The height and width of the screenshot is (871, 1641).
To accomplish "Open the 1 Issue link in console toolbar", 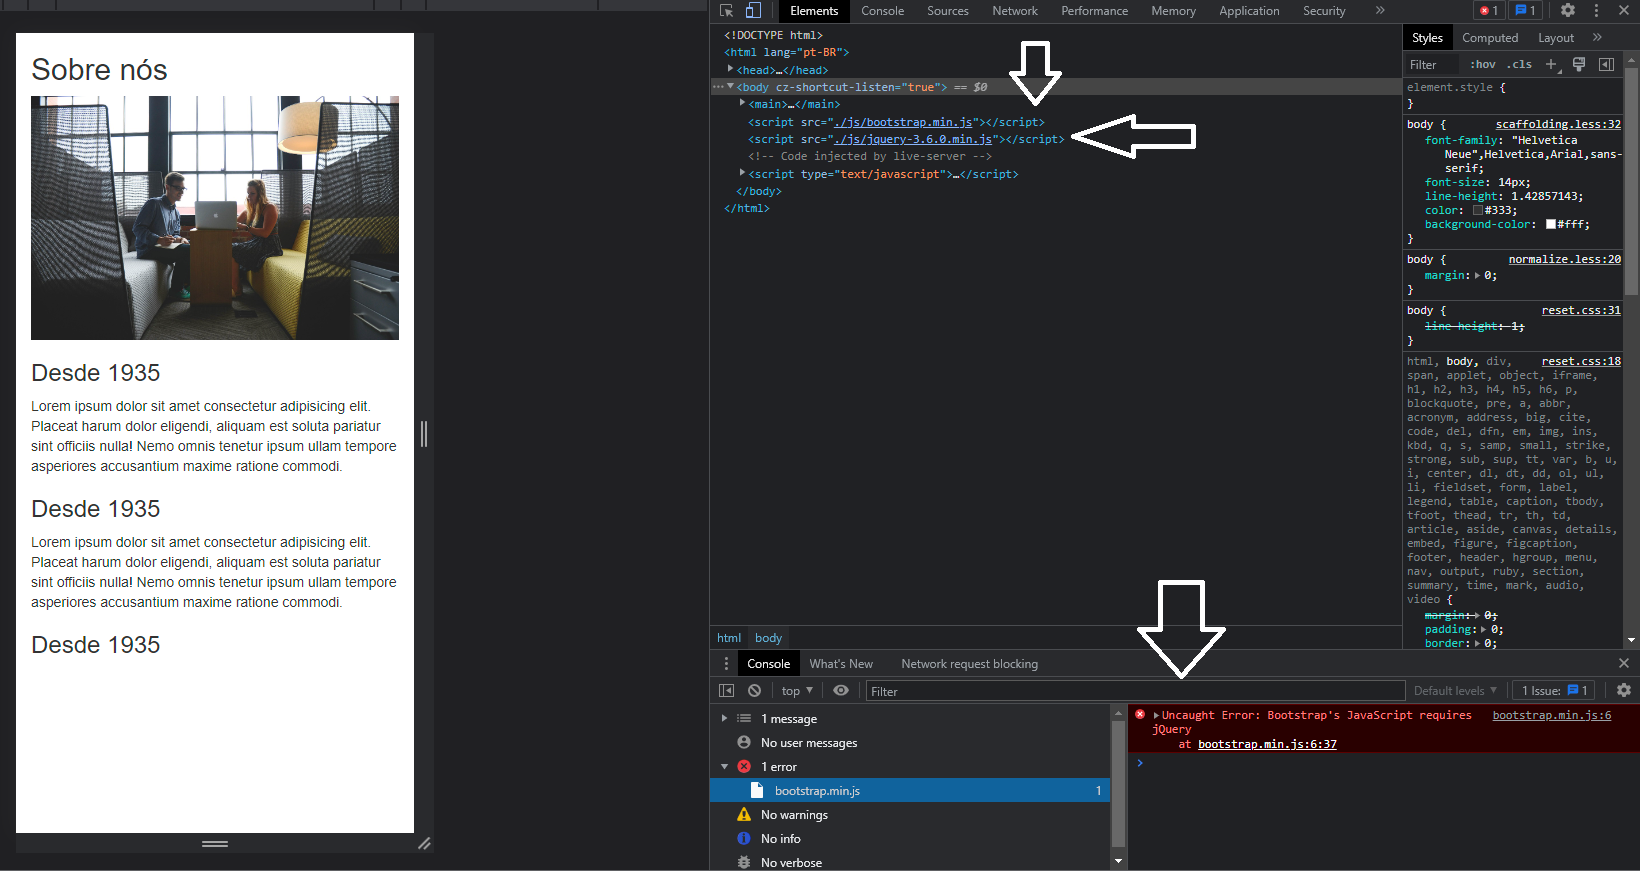I will (x=1554, y=691).
